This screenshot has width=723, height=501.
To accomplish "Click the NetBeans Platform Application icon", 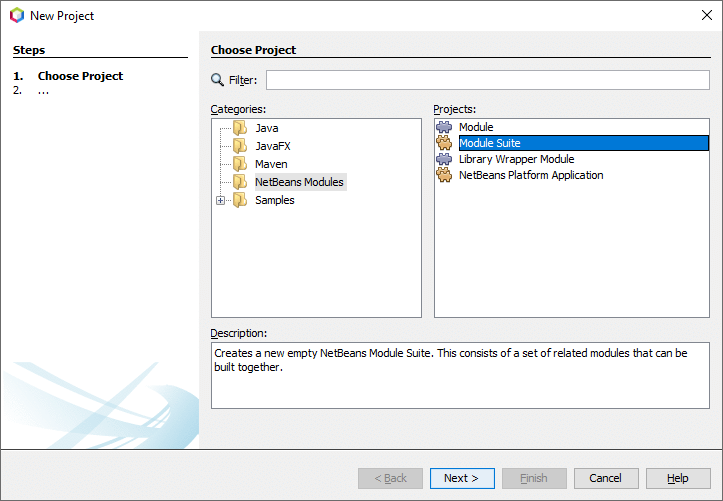I will 445,175.
